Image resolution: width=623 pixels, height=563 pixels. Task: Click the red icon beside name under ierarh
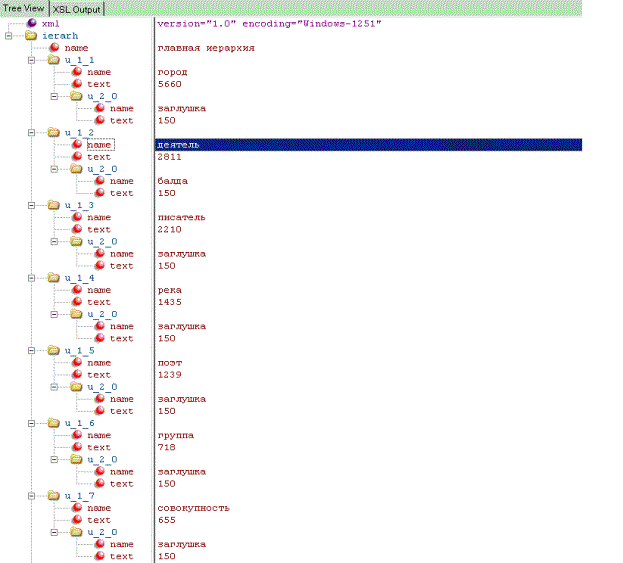pyautogui.click(x=53, y=47)
